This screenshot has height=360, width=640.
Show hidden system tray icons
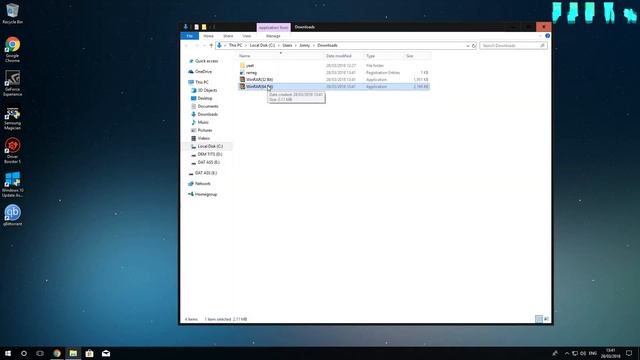pyautogui.click(x=567, y=353)
